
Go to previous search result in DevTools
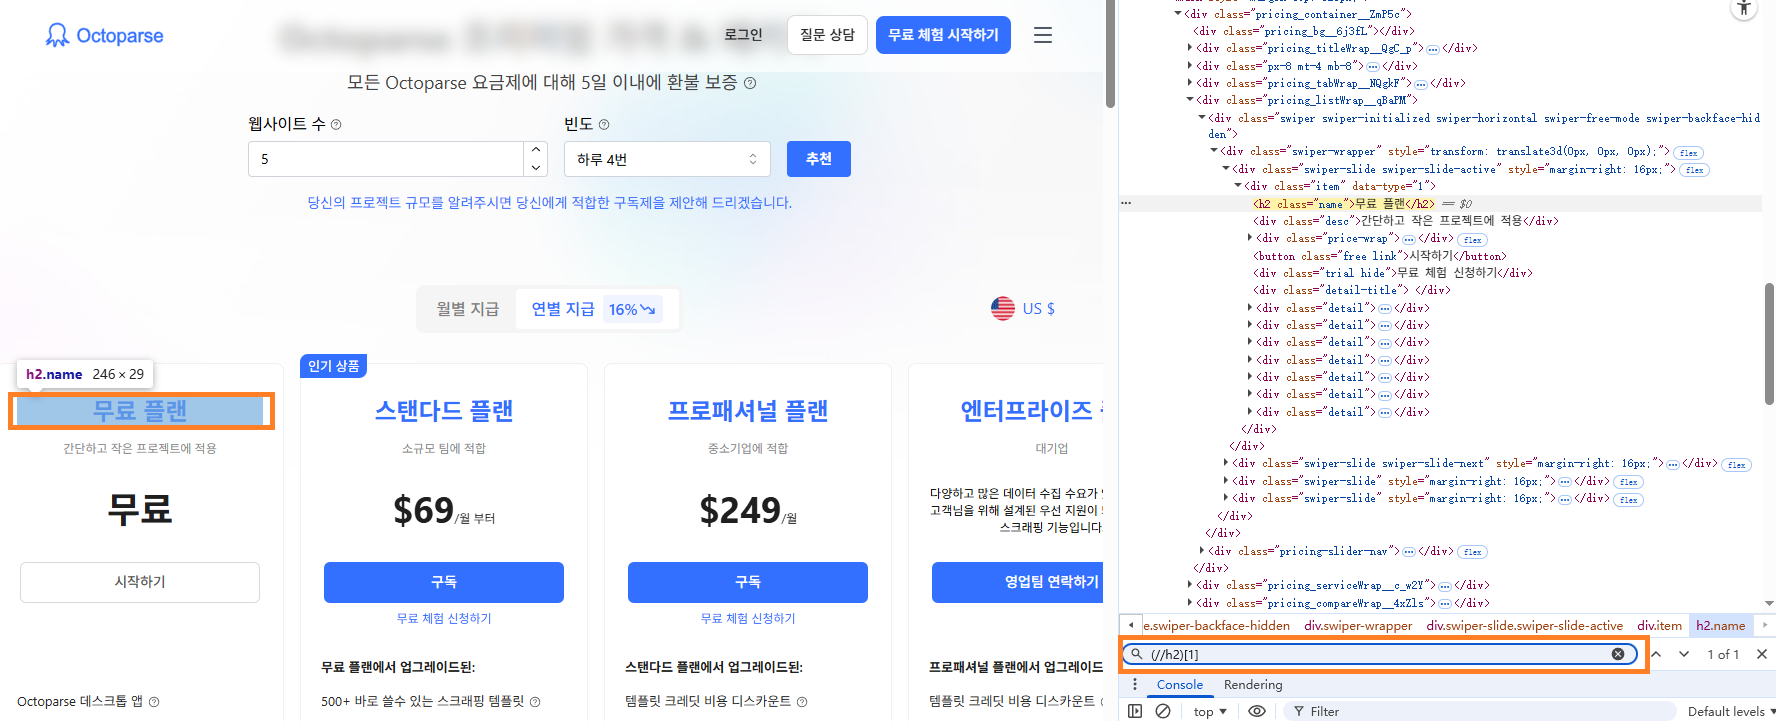1656,654
